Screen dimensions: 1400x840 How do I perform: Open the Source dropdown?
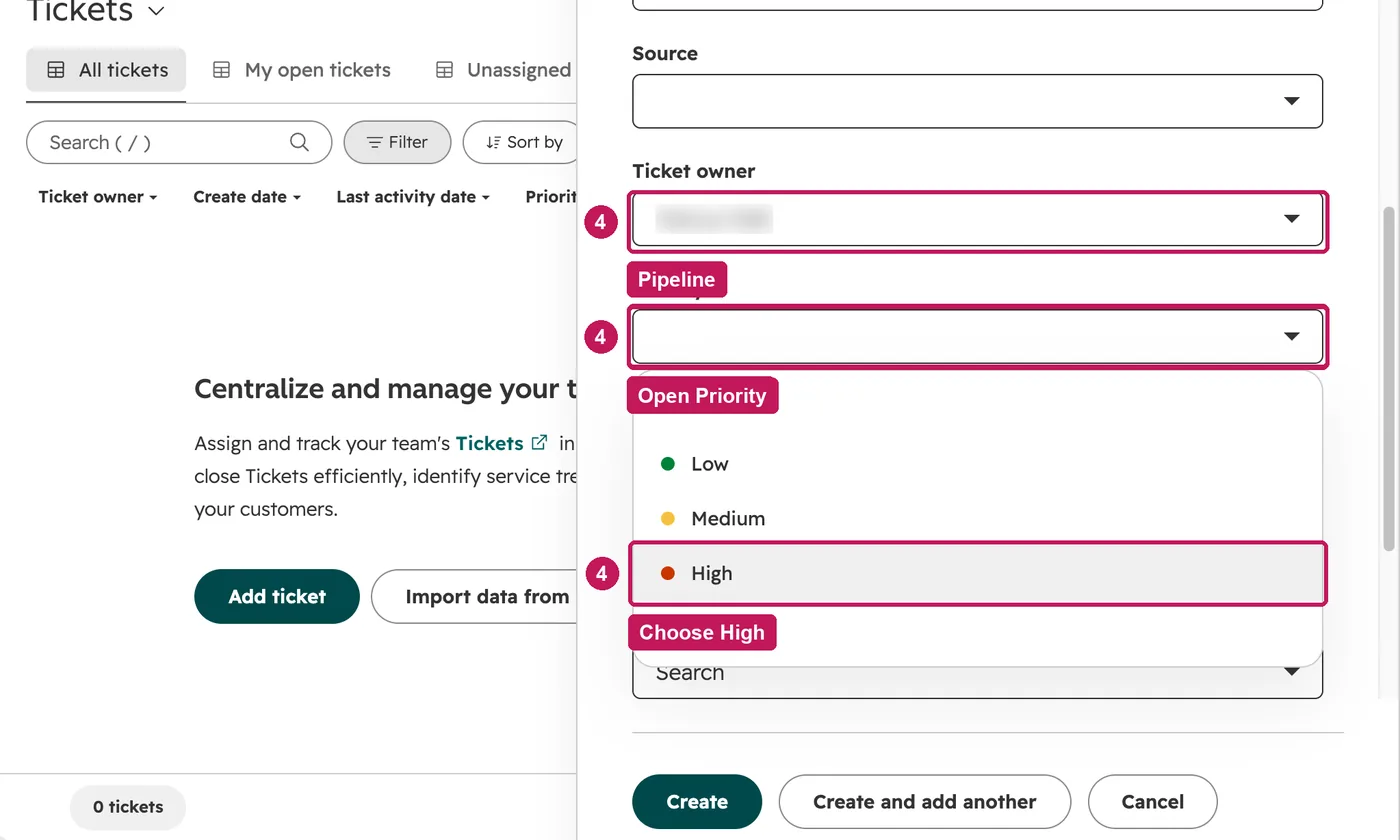click(977, 101)
